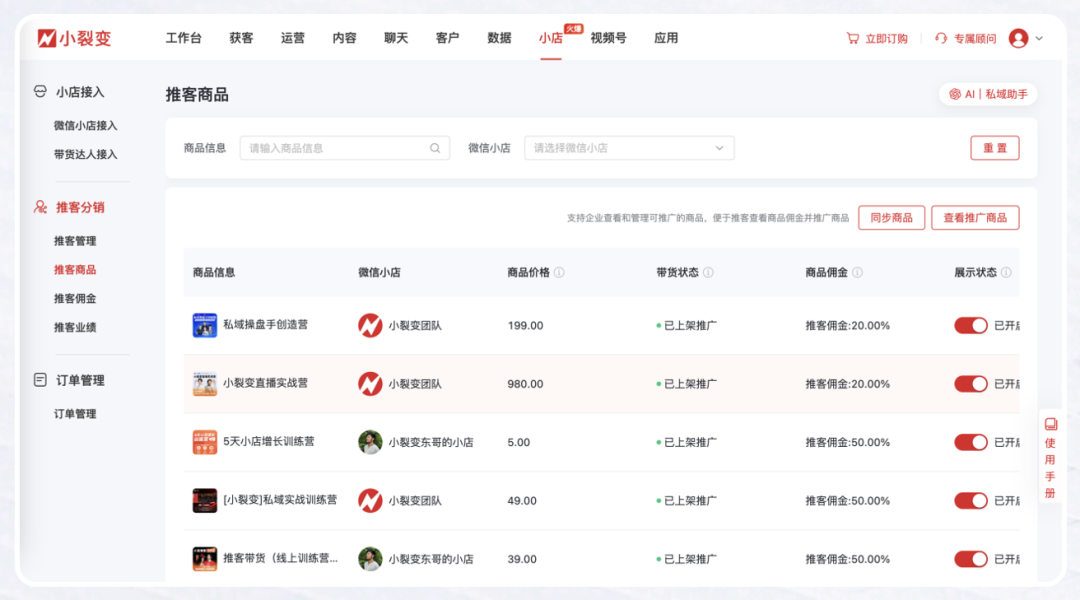Open 推客佣金 in the sidebar
This screenshot has height=600, width=1080.
click(x=75, y=298)
